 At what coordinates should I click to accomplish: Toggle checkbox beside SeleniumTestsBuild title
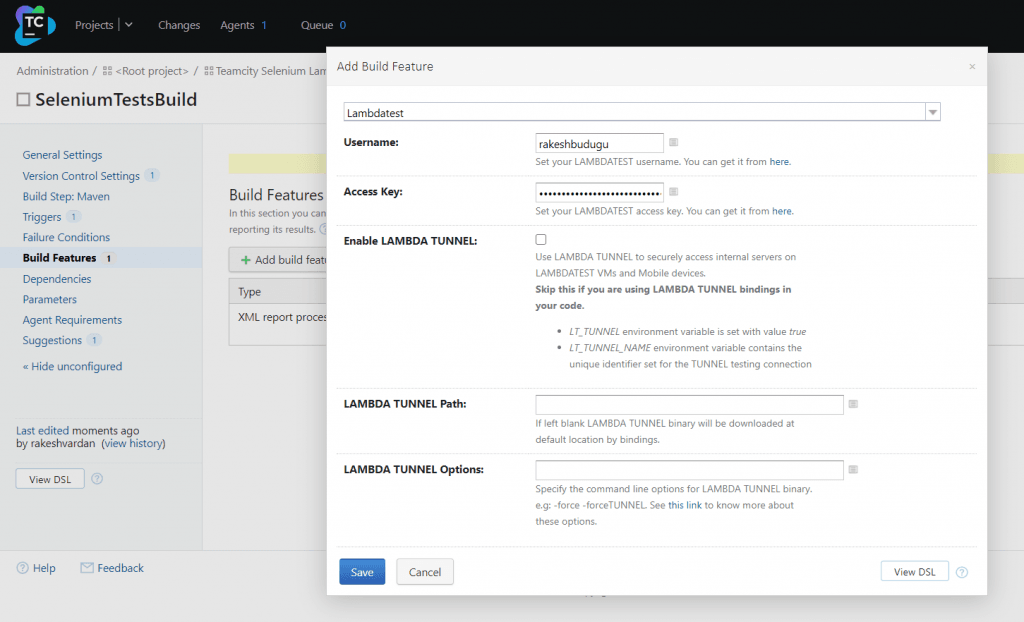tap(23, 100)
